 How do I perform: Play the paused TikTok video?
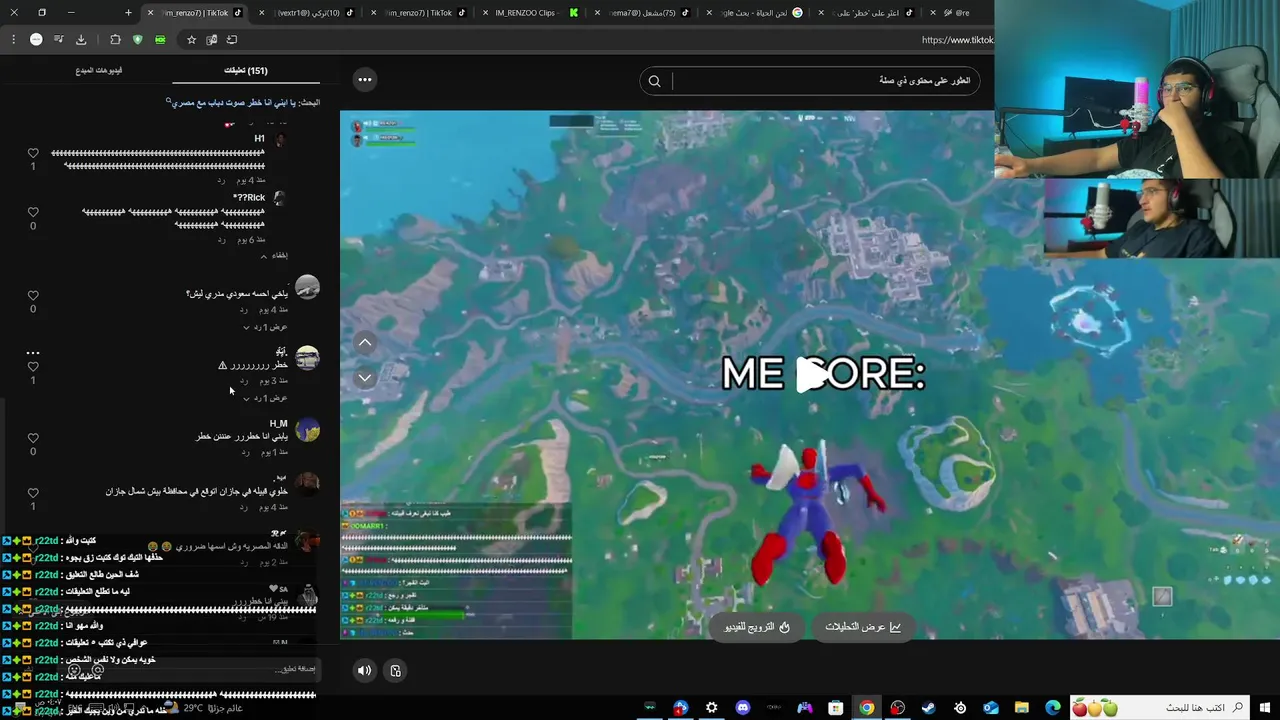(812, 375)
